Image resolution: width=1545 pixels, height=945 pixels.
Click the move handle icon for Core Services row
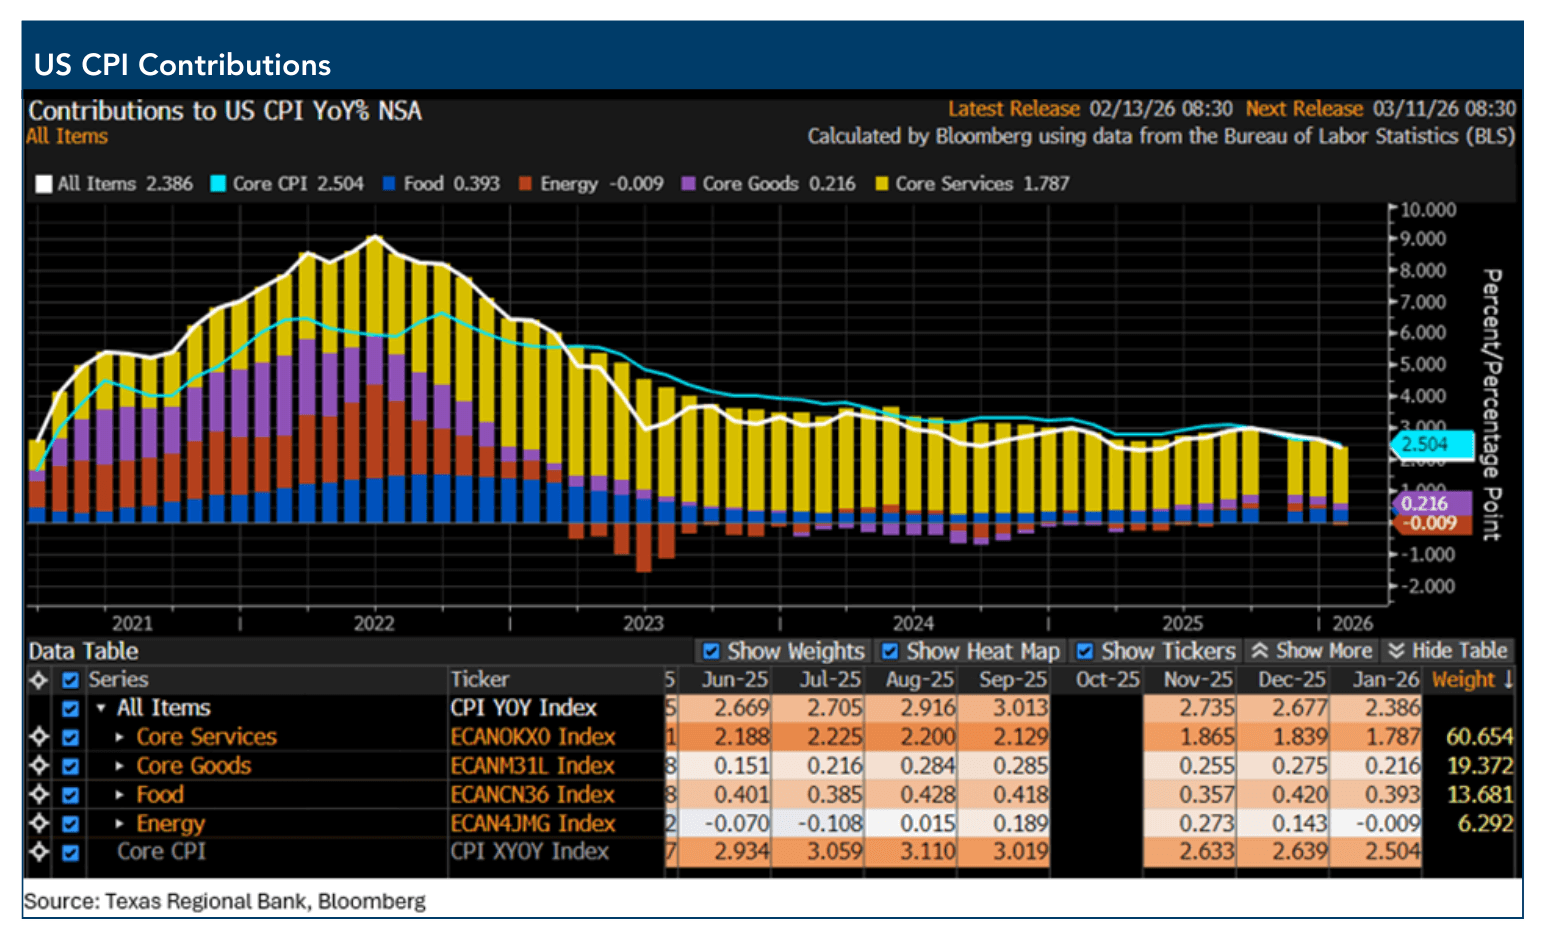click(39, 737)
